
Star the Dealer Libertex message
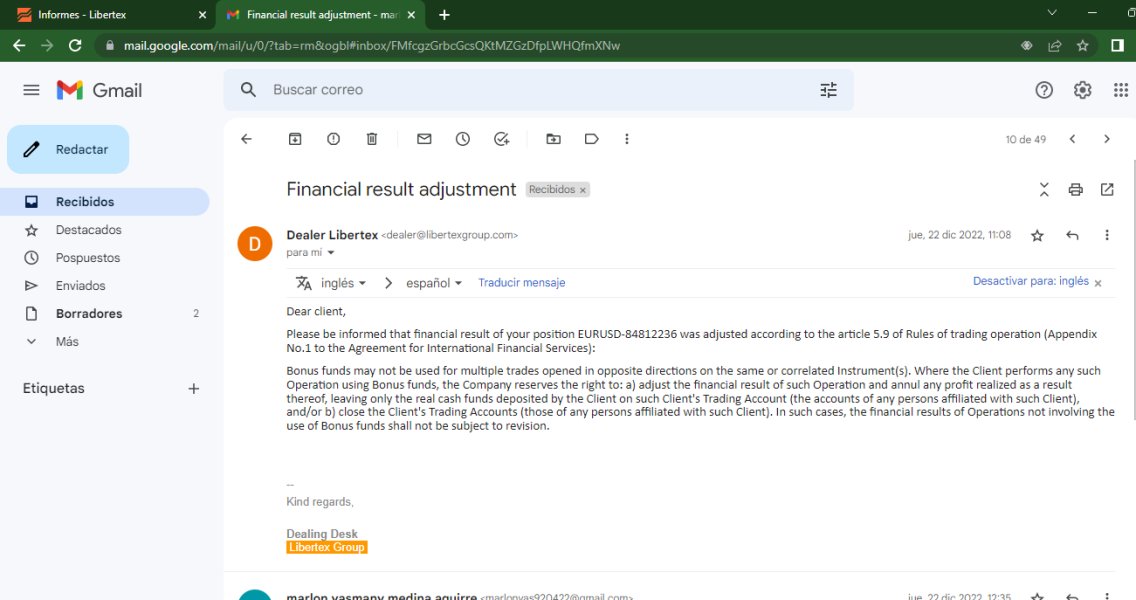click(x=1037, y=235)
